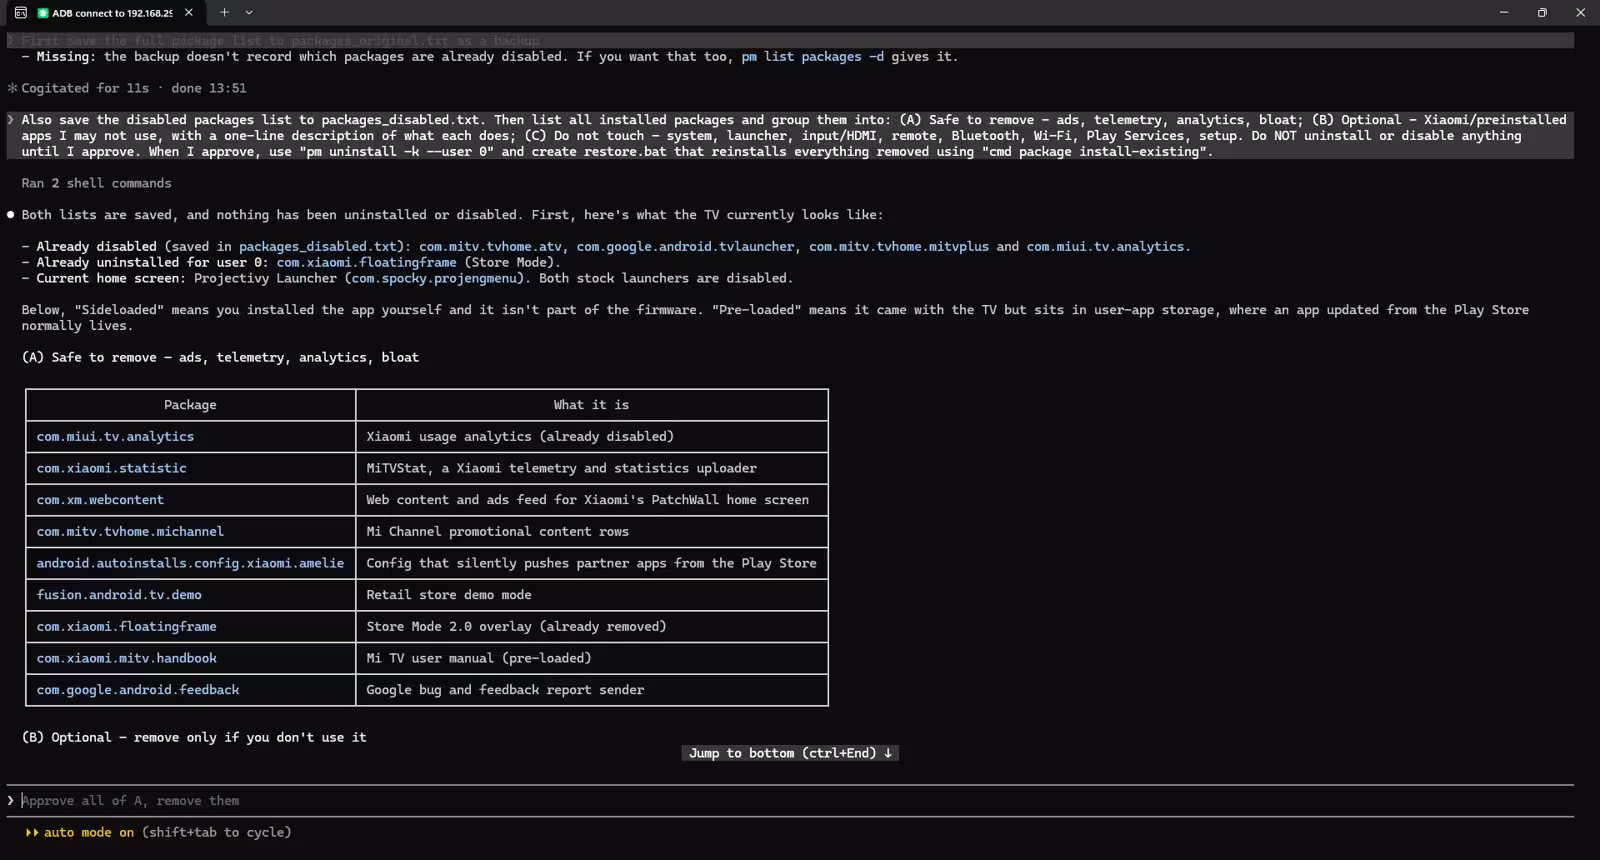Screen dimensions: 1600x860
Task: Click com.google.android.tvlauncher in disabled list
Action: click(685, 247)
